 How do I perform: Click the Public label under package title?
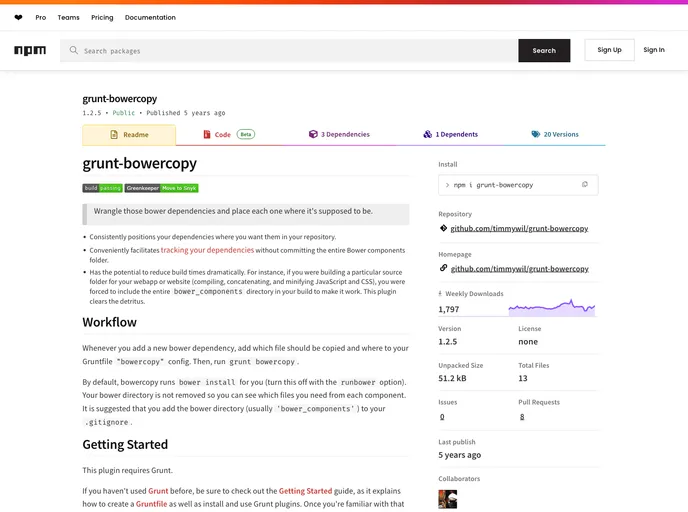click(123, 113)
